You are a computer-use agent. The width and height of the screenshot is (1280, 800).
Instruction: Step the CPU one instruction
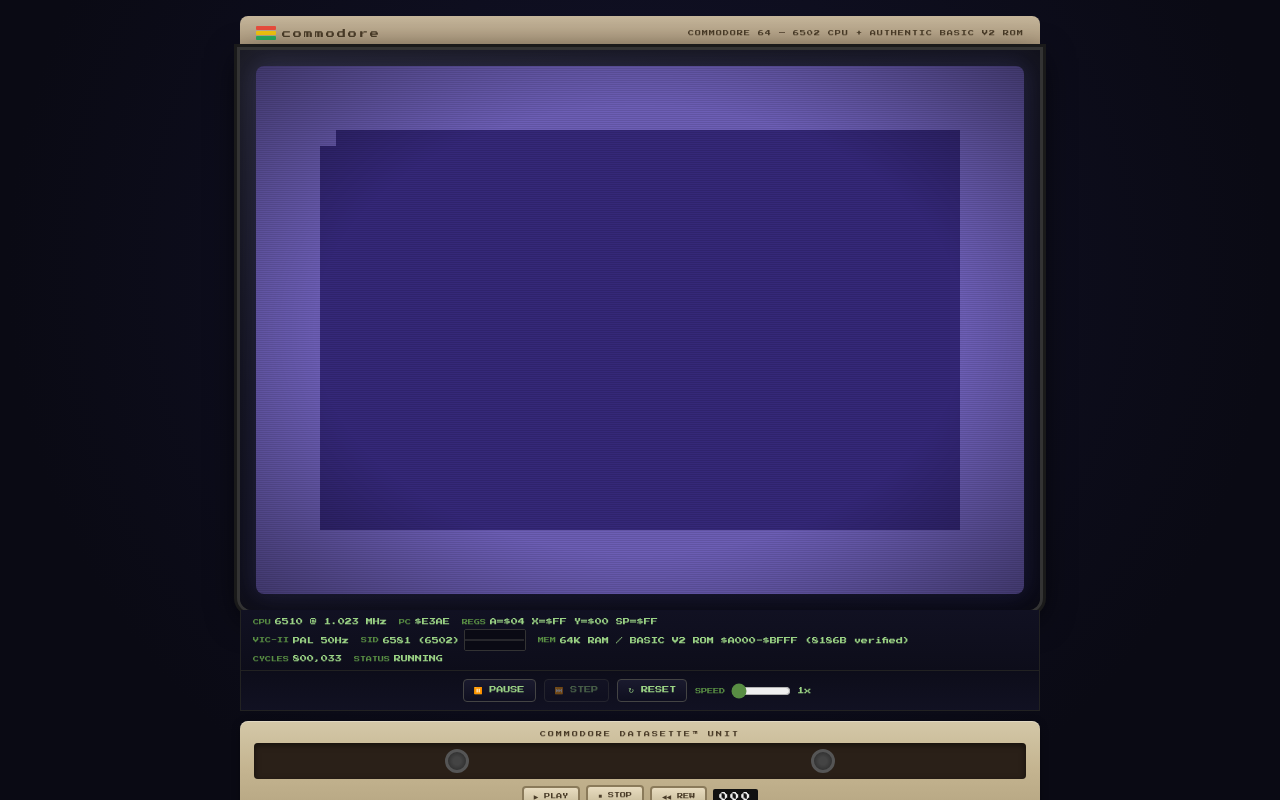point(576,690)
